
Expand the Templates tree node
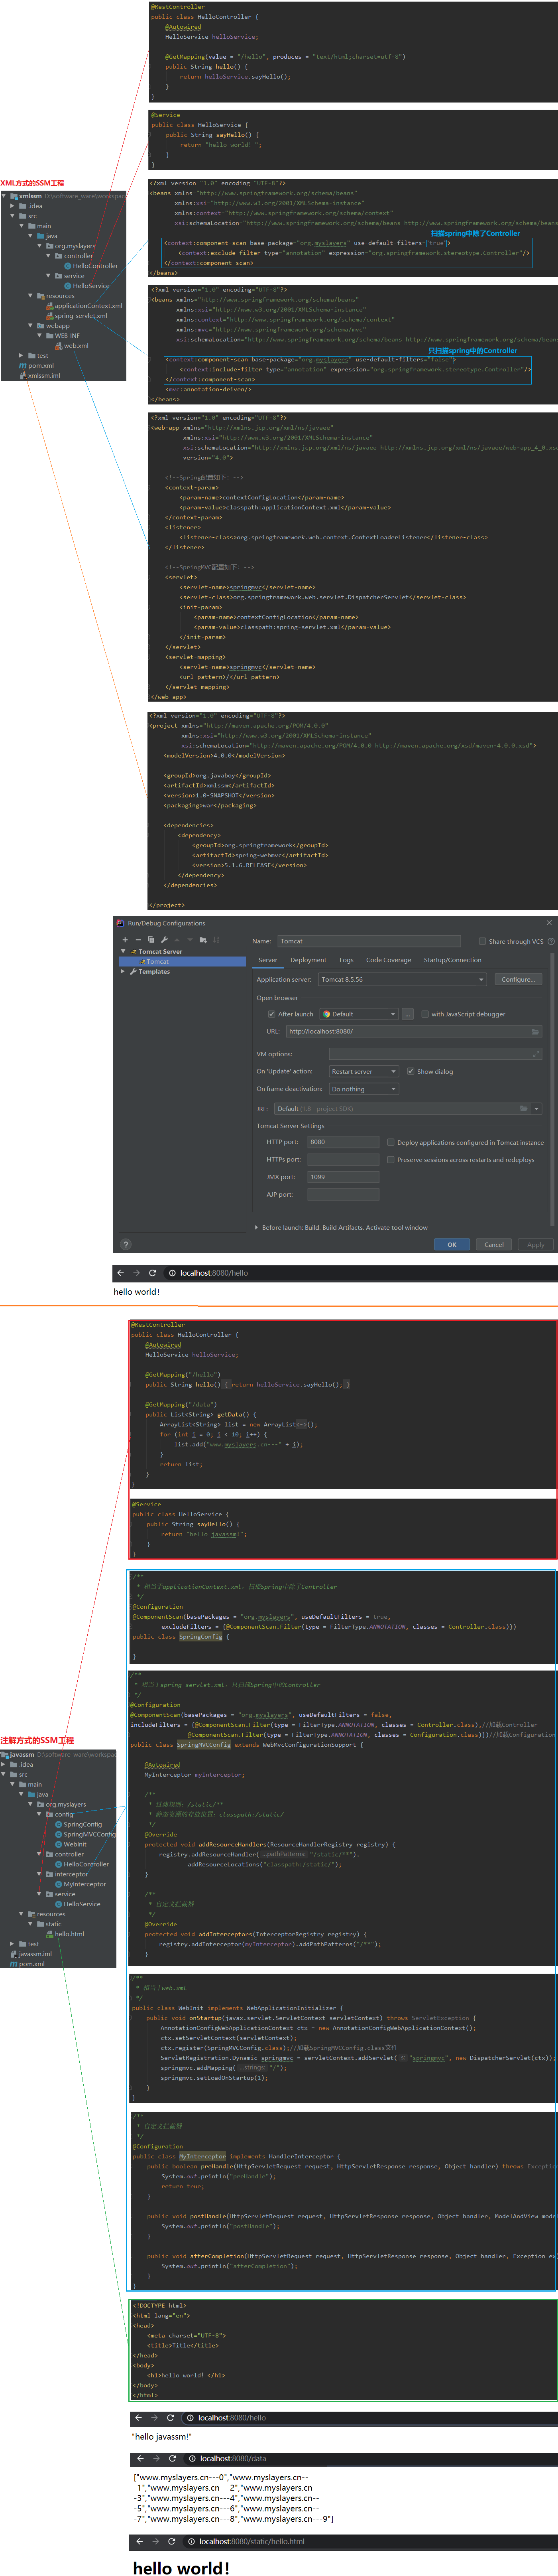click(123, 972)
